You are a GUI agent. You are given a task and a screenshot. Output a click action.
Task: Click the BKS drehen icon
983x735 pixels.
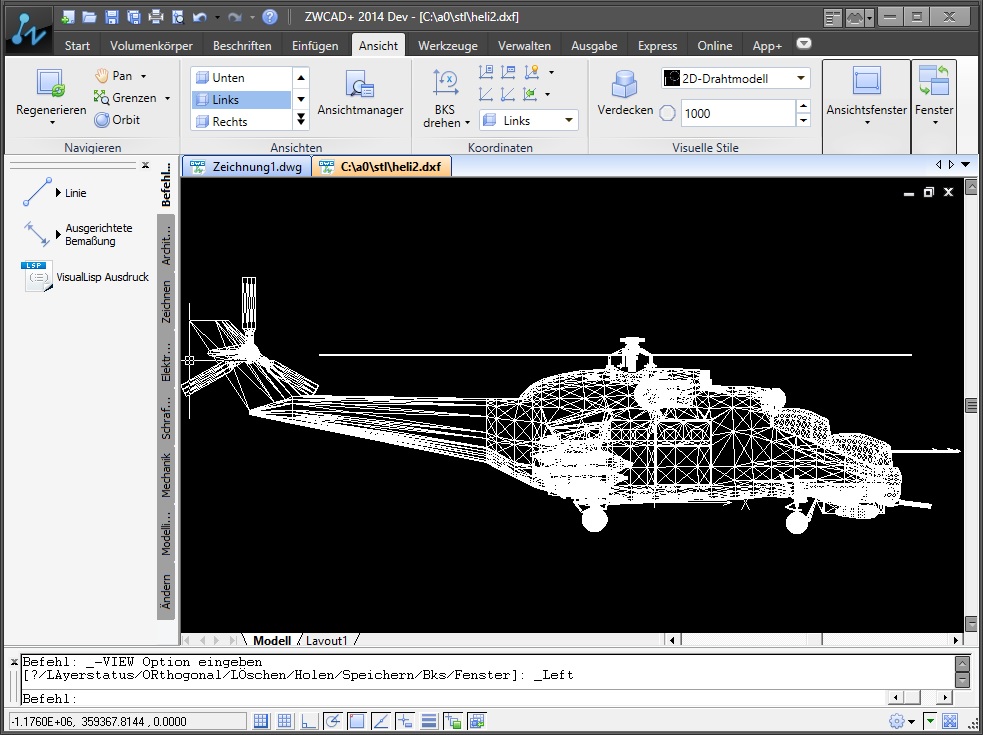click(x=445, y=83)
